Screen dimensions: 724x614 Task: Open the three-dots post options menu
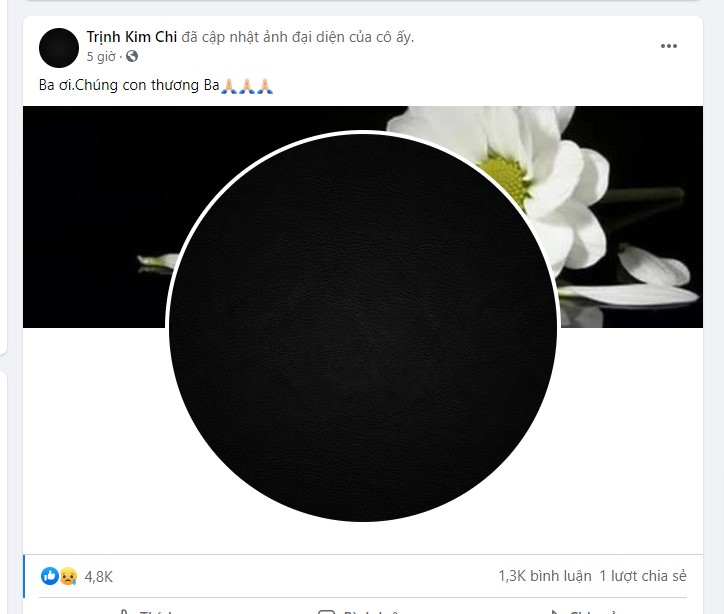click(668, 46)
